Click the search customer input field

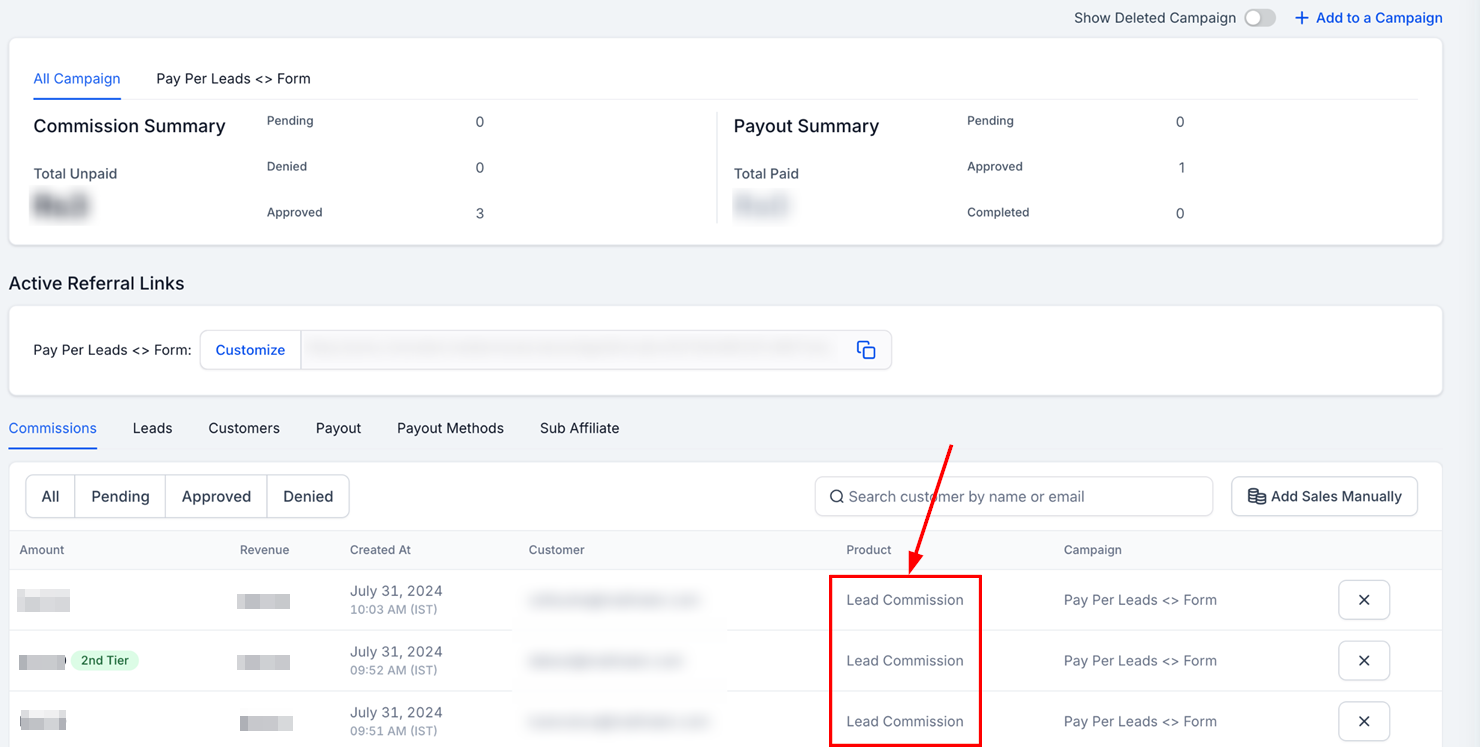(1020, 497)
